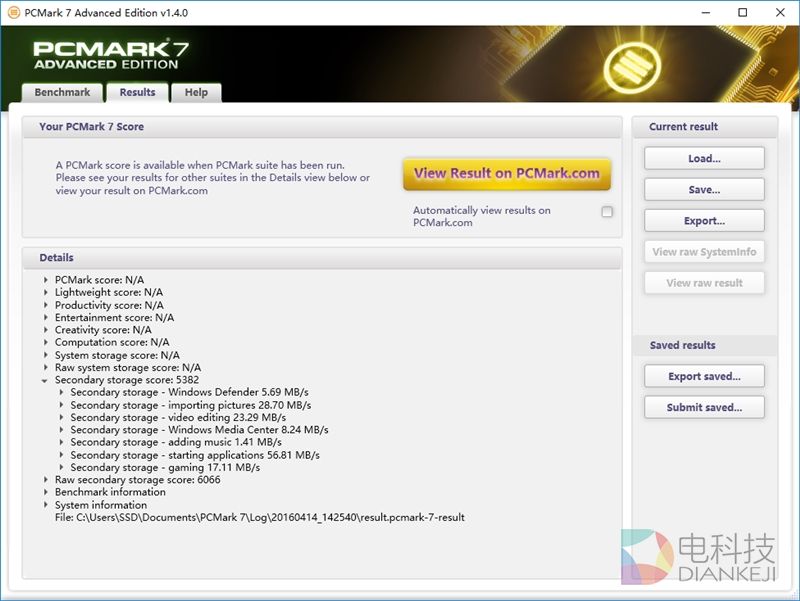Click the PCMark 7 Advanced Edition logo
The height and width of the screenshot is (601, 800).
(x=110, y=55)
